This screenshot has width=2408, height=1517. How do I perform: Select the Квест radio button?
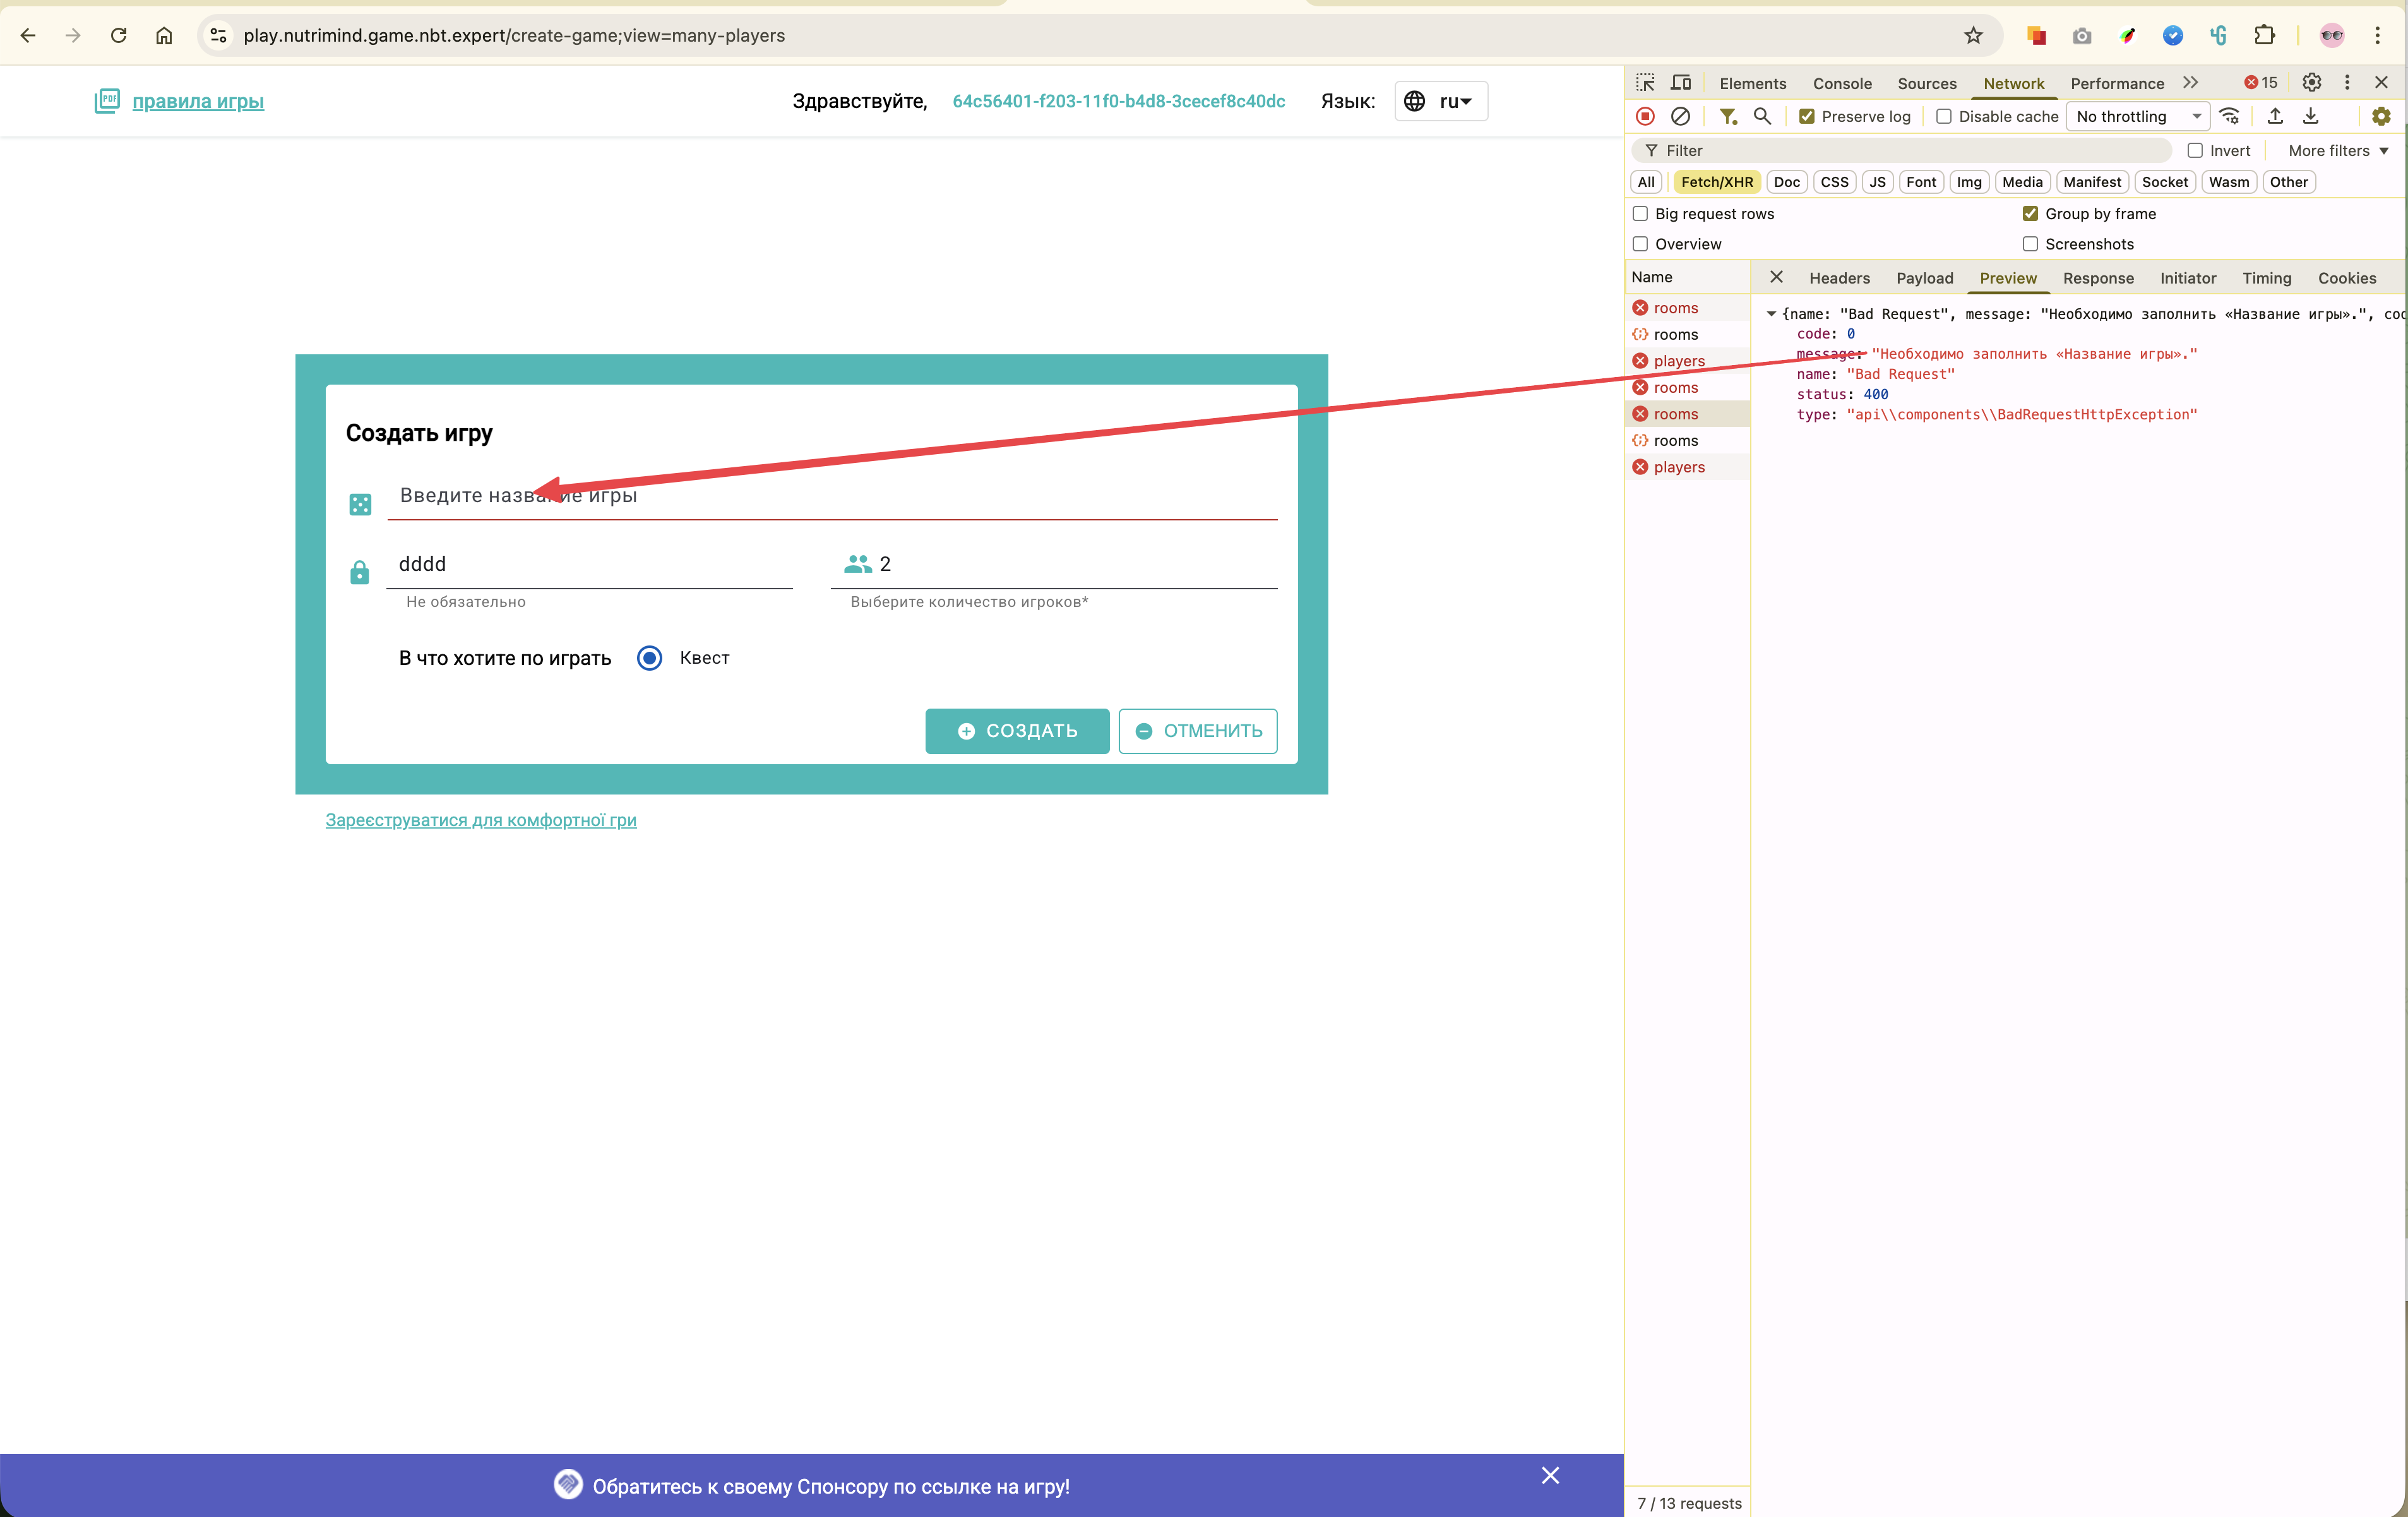pos(650,658)
